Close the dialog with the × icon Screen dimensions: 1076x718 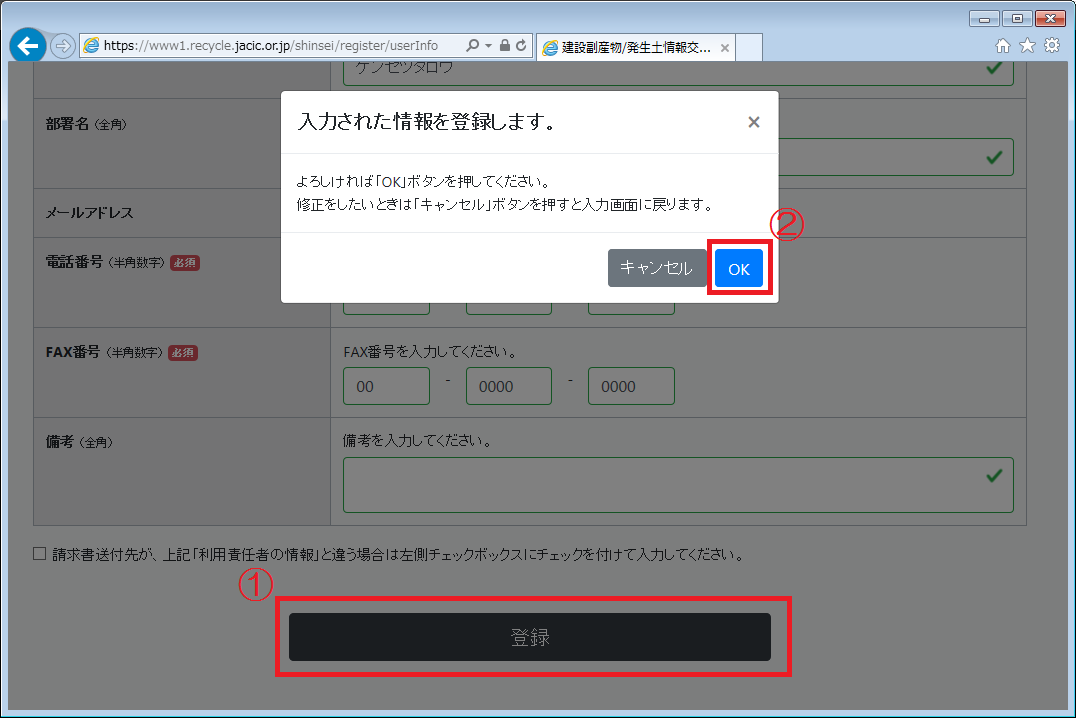click(753, 122)
